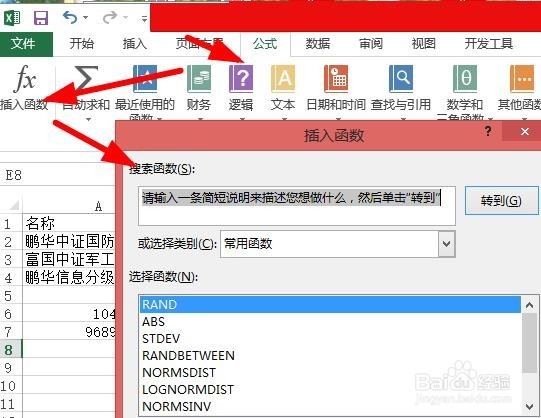Select RAND in the function list
Image resolution: width=541 pixels, height=418 pixels.
(x=330, y=305)
